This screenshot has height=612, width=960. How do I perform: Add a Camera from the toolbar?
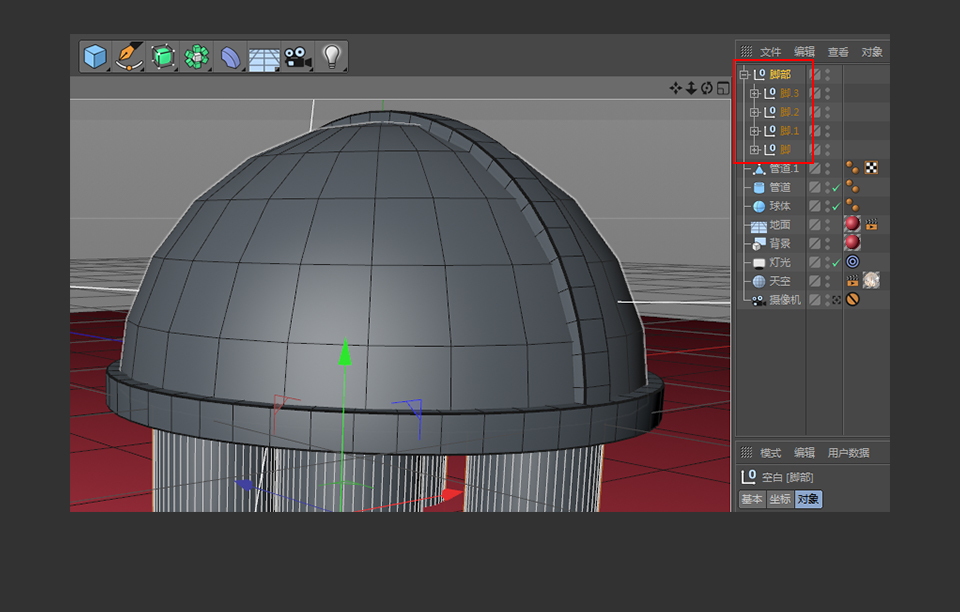coord(299,57)
